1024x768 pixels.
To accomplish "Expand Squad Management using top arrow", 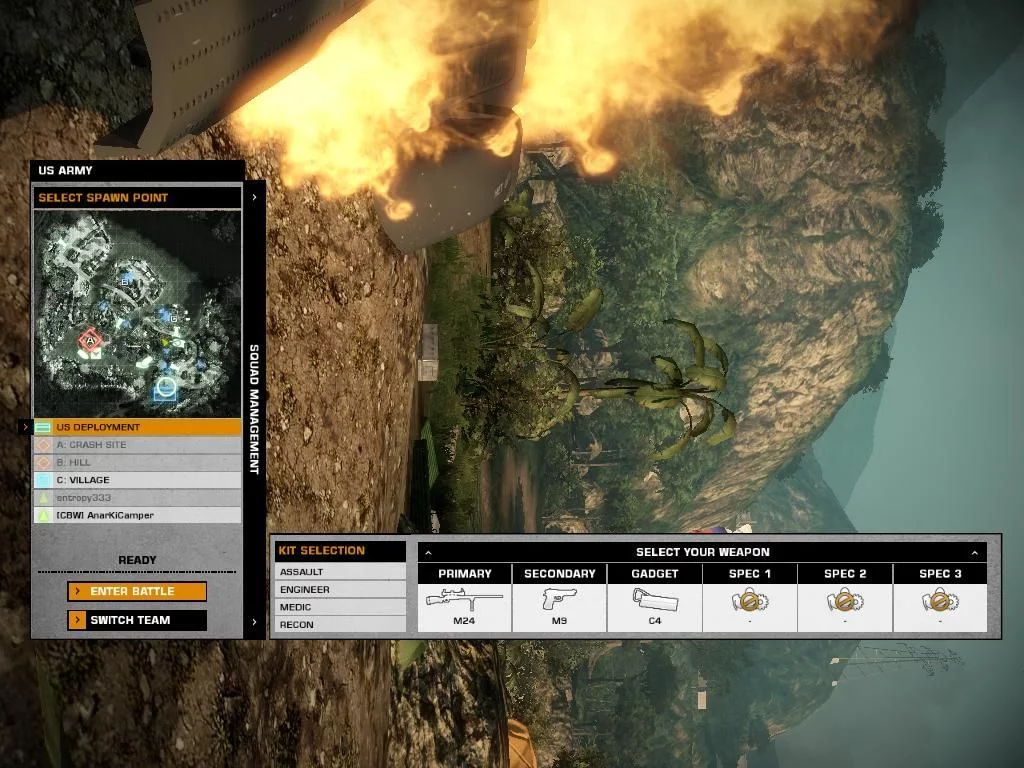I will tap(255, 197).
